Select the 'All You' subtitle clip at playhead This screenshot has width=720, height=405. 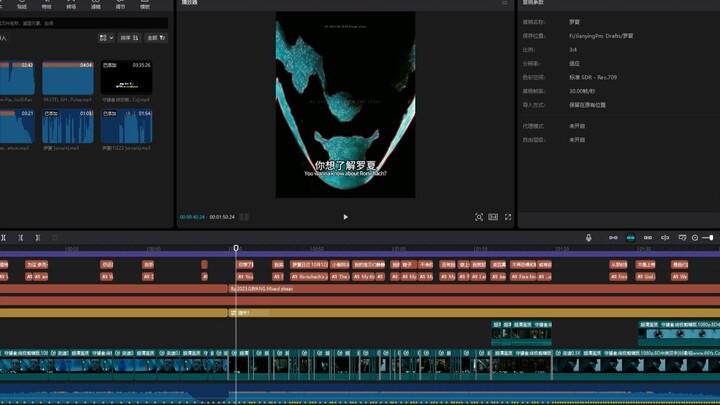(x=245, y=276)
